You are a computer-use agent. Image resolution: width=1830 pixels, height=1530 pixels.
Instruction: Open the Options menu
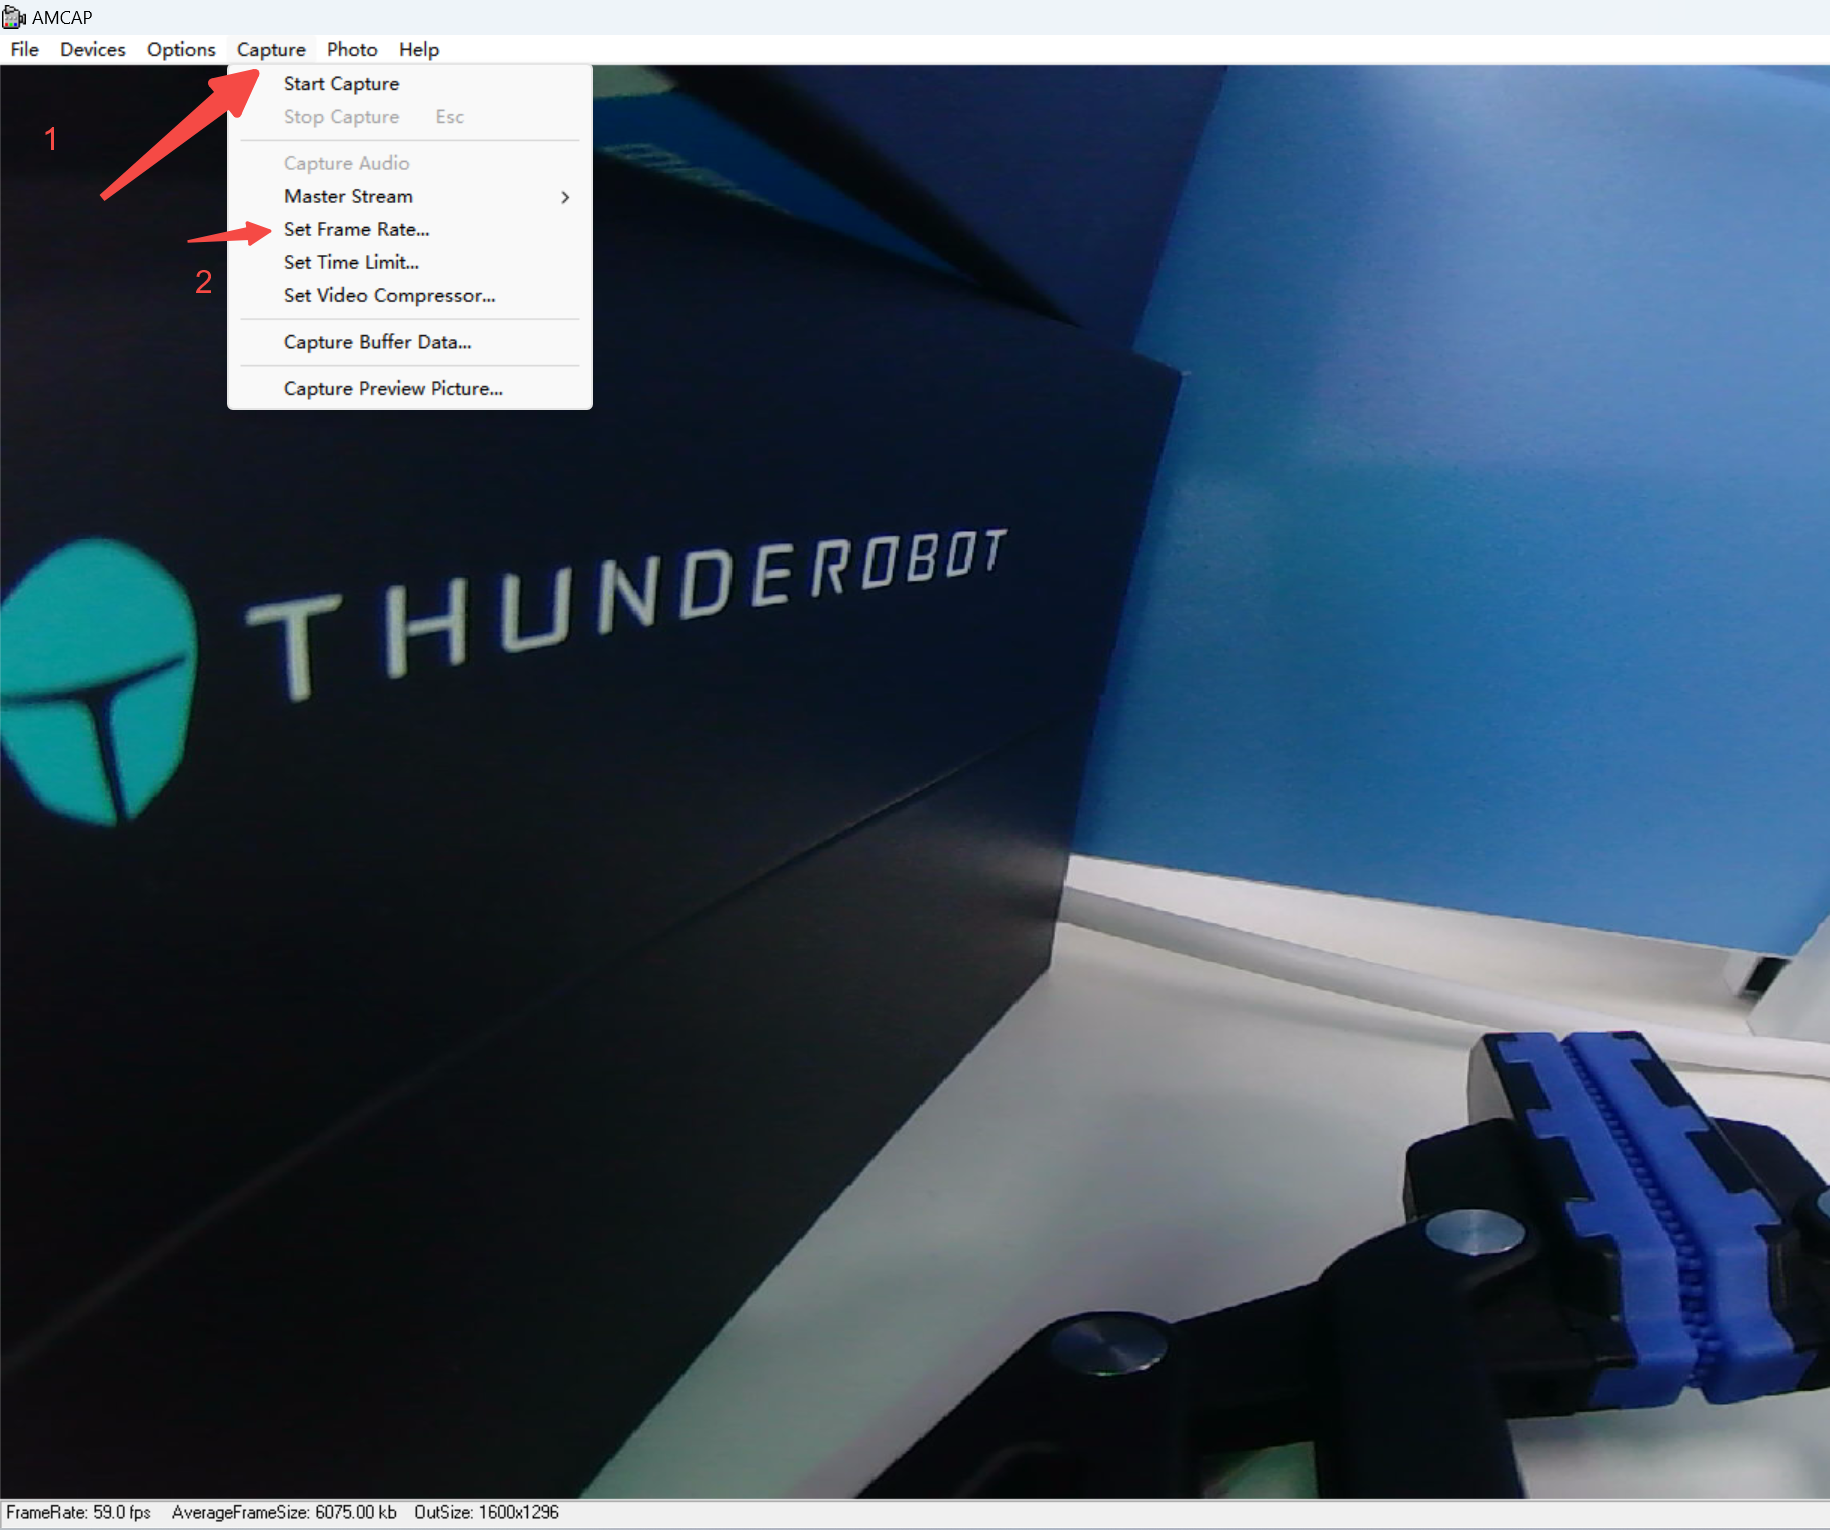[x=181, y=49]
